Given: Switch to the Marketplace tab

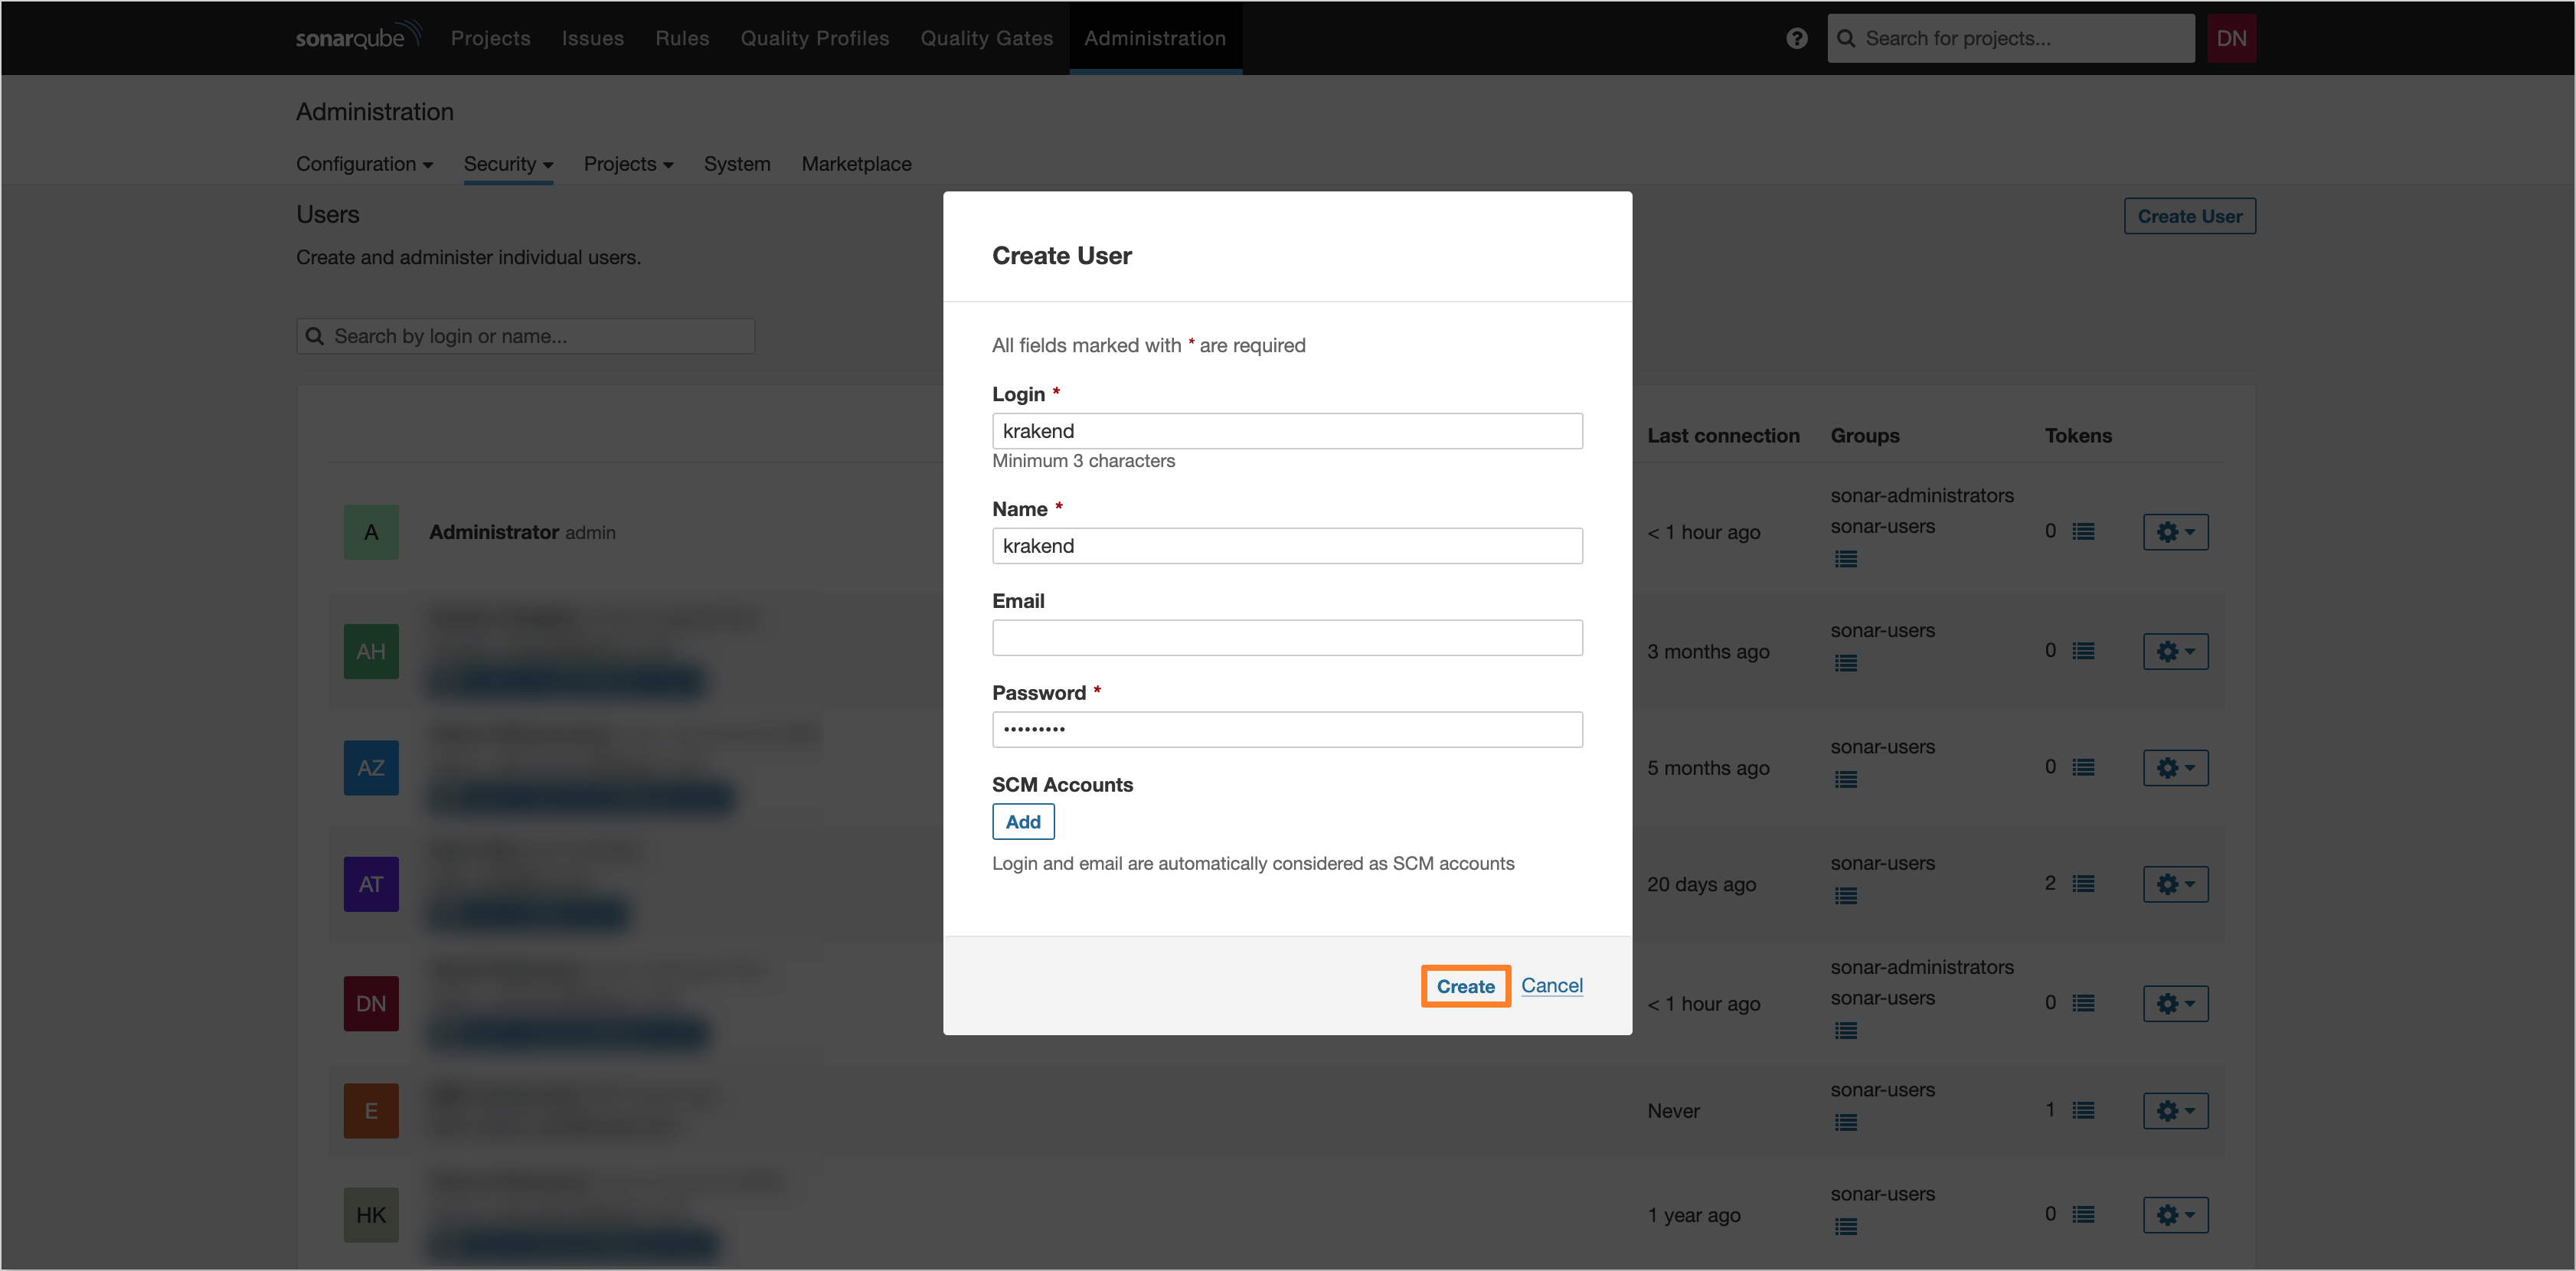Looking at the screenshot, I should (856, 164).
